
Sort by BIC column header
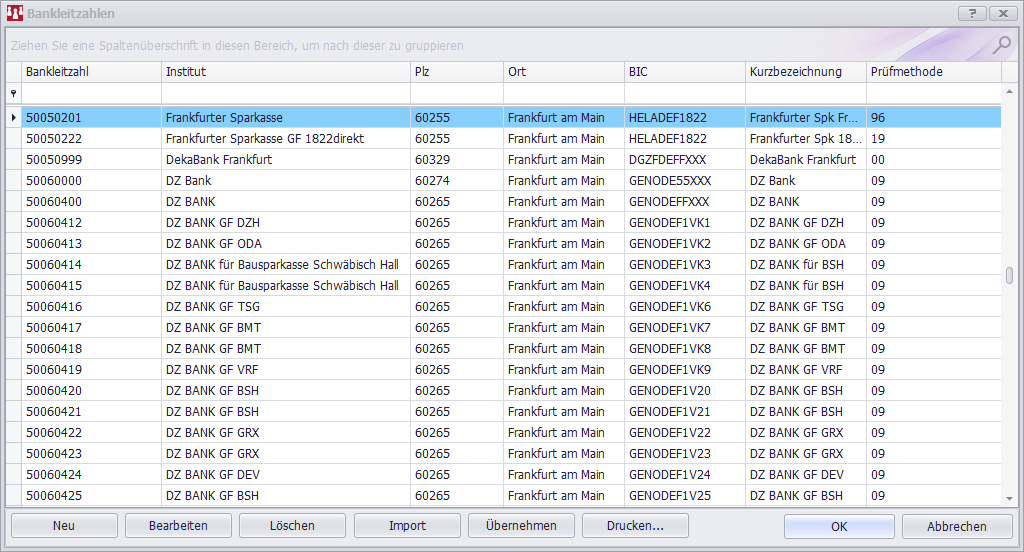(685, 72)
